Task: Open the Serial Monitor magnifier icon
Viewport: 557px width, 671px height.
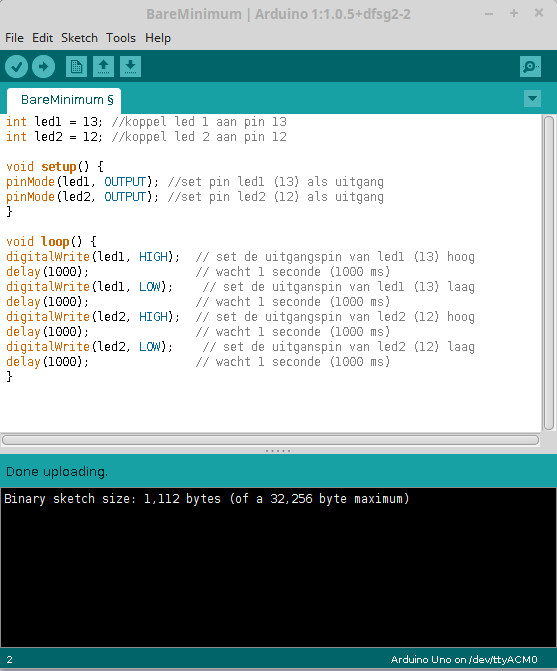Action: (x=530, y=67)
